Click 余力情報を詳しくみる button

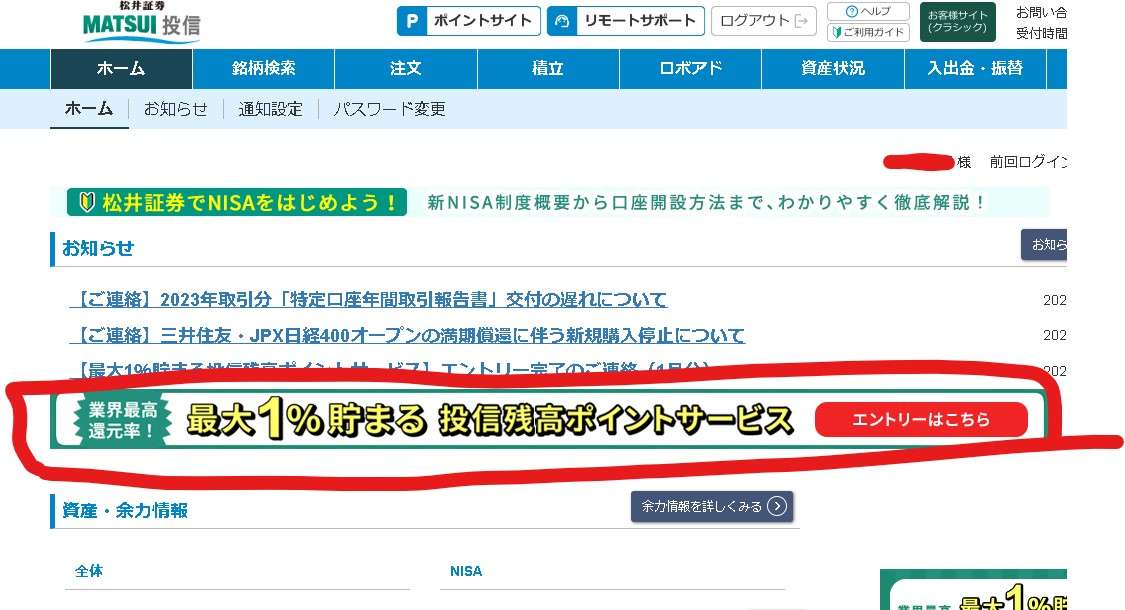712,506
